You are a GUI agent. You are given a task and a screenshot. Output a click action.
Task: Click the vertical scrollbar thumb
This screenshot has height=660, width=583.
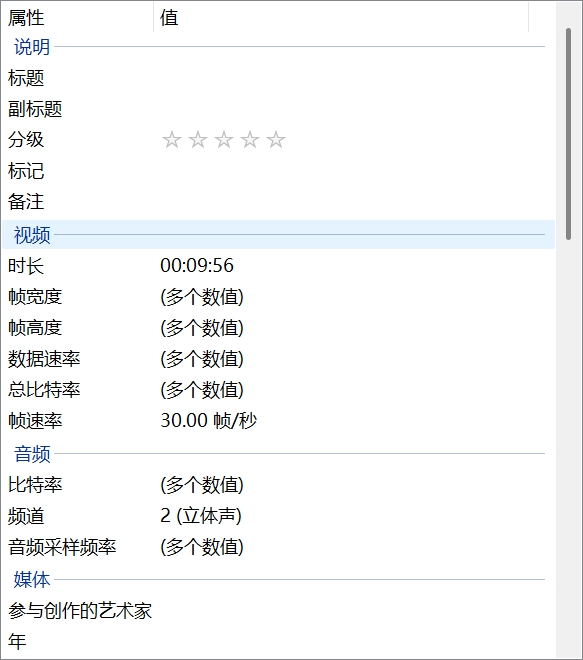point(568,134)
